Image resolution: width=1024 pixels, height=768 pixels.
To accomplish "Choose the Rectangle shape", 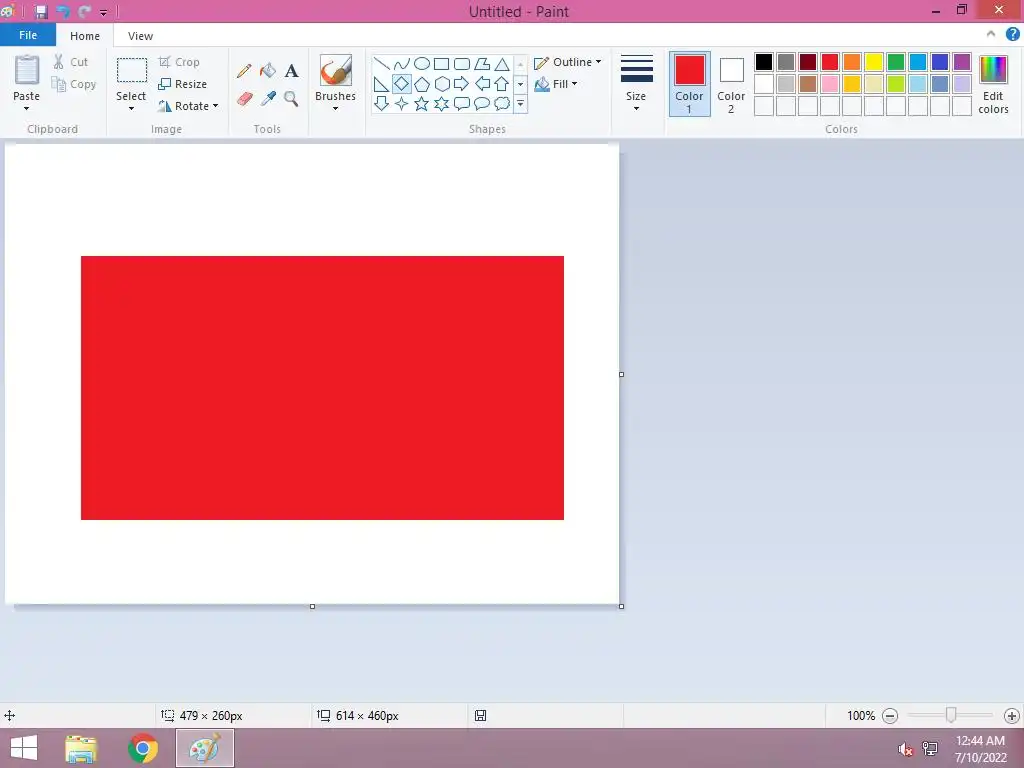I will (x=441, y=63).
